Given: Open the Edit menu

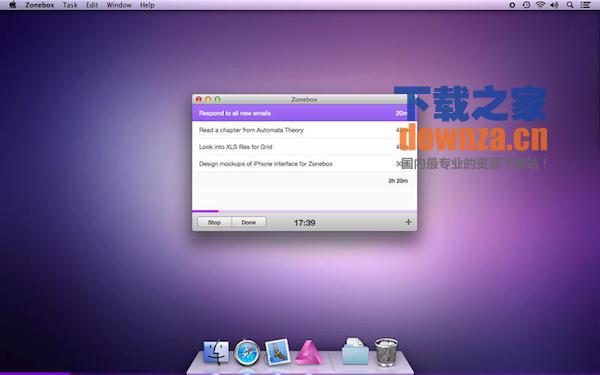Looking at the screenshot, I should tap(92, 5).
